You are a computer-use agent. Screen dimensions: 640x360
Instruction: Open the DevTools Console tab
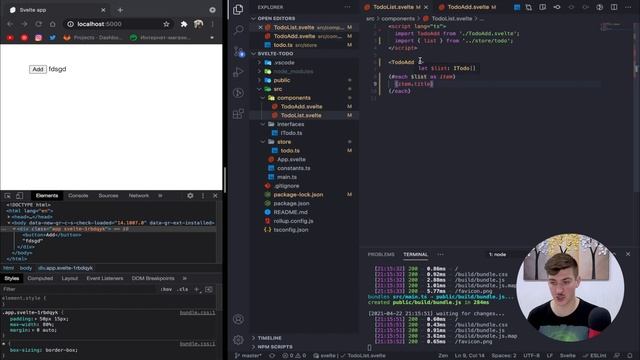[x=78, y=196]
